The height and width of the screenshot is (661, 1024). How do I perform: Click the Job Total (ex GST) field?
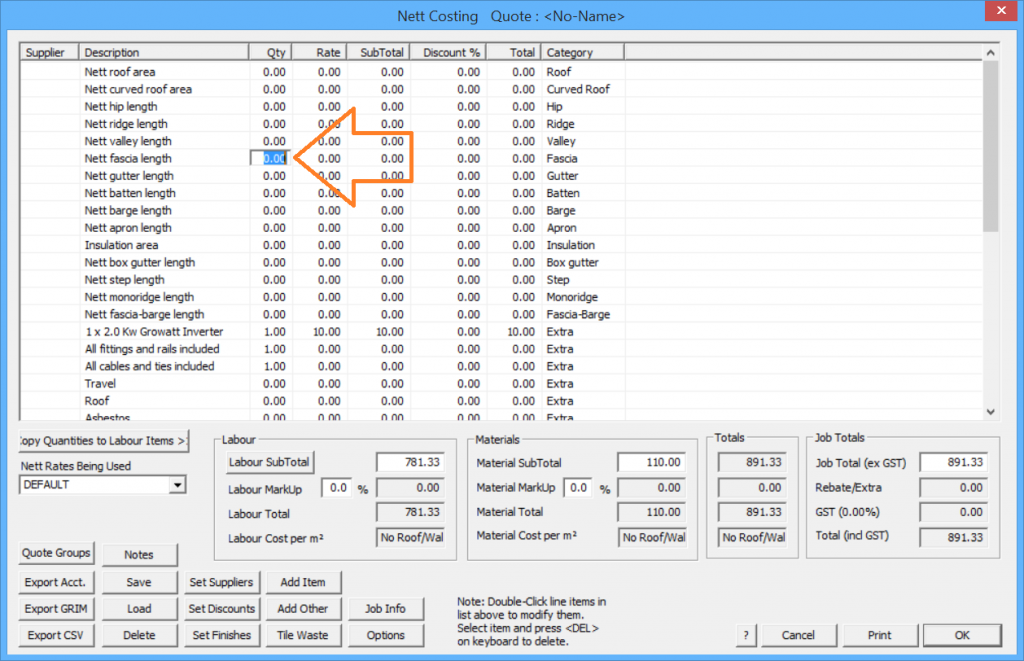click(953, 462)
